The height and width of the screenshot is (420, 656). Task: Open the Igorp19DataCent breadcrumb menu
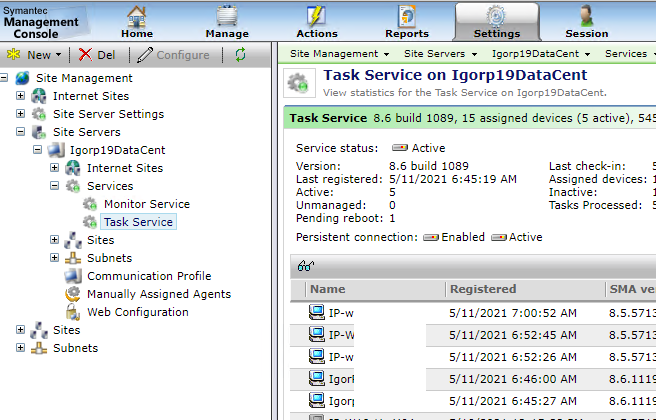pos(541,54)
